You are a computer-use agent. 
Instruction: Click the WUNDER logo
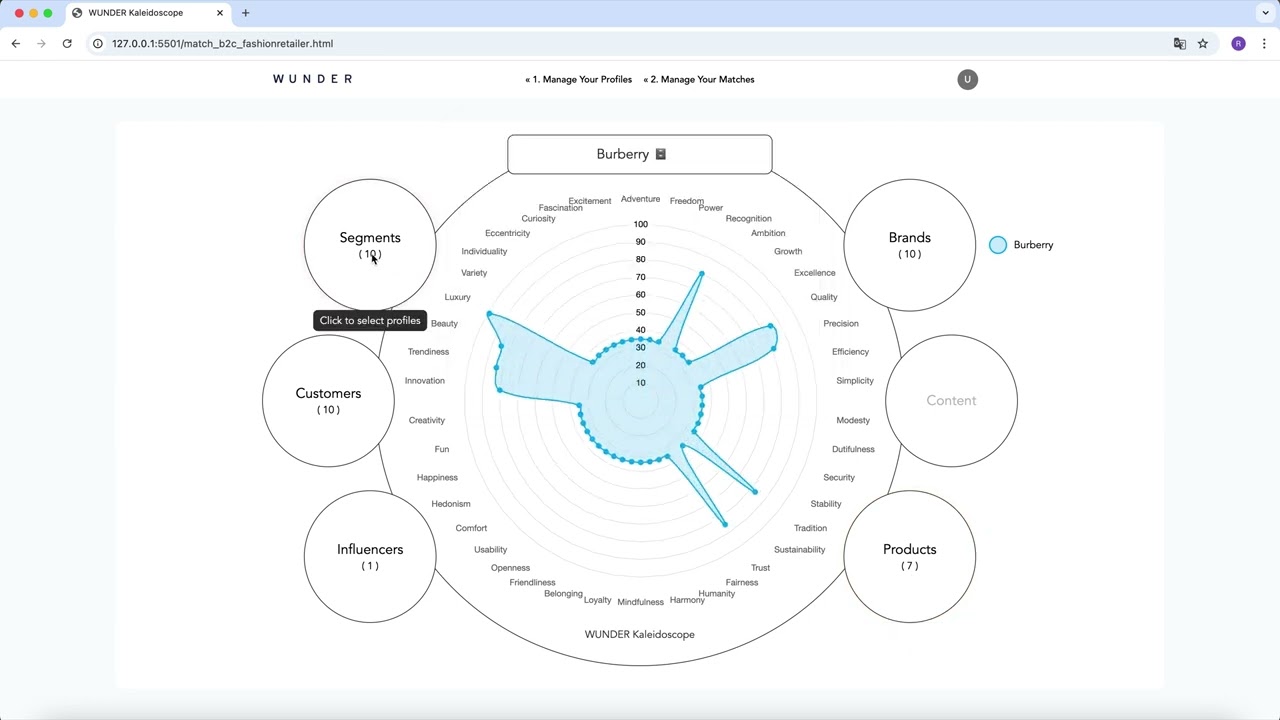pos(313,79)
